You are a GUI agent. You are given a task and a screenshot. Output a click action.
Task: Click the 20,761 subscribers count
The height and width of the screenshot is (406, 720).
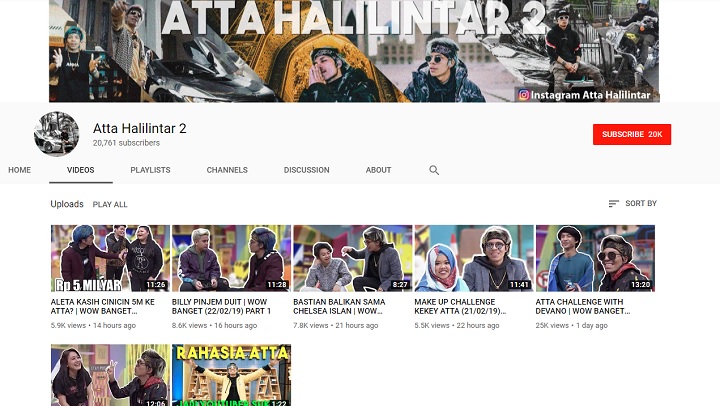(126, 143)
